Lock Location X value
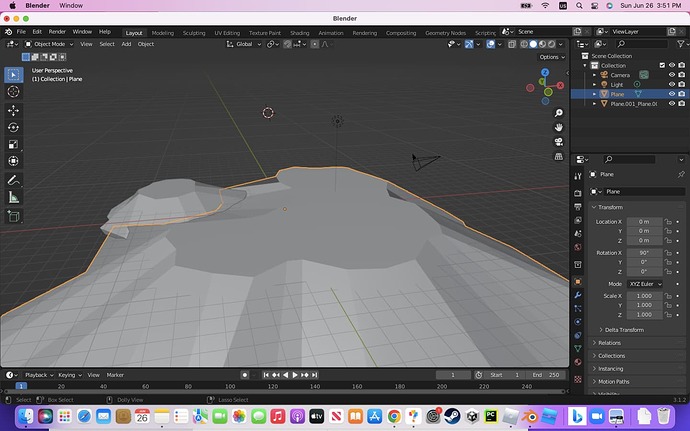Screen dimensions: 690x431 (x=668, y=221)
